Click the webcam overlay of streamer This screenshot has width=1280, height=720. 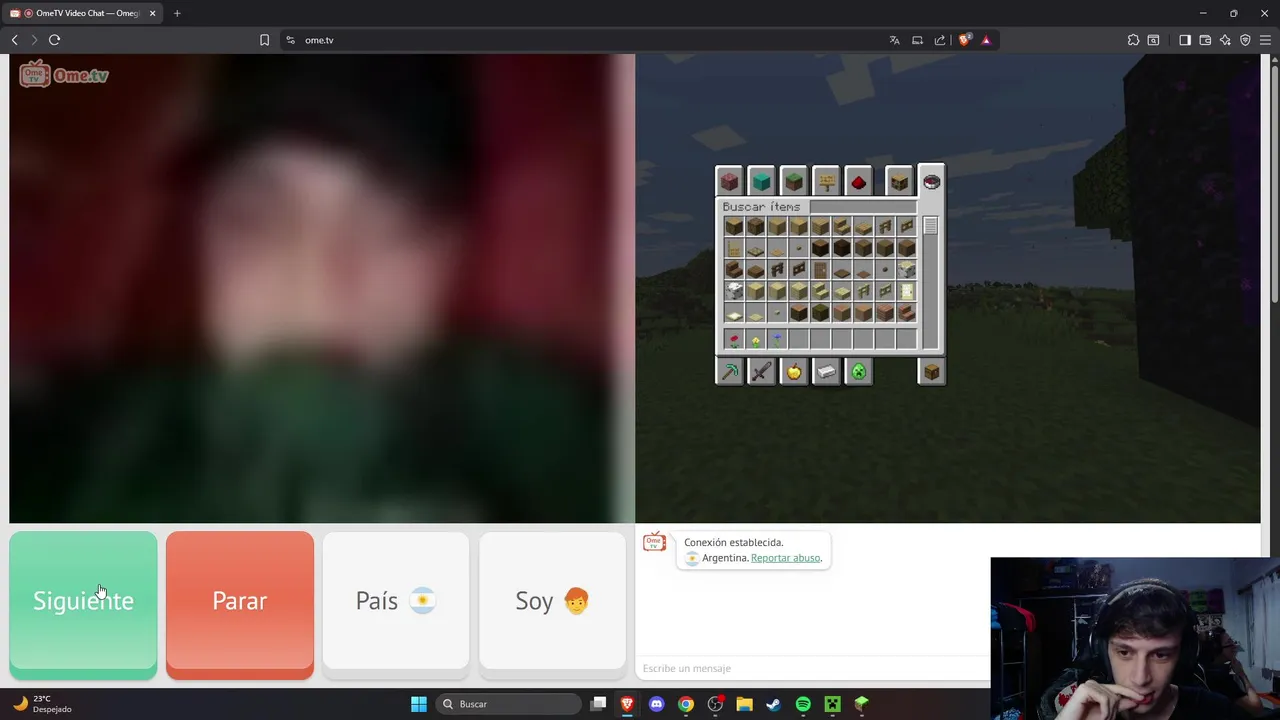click(x=1135, y=639)
